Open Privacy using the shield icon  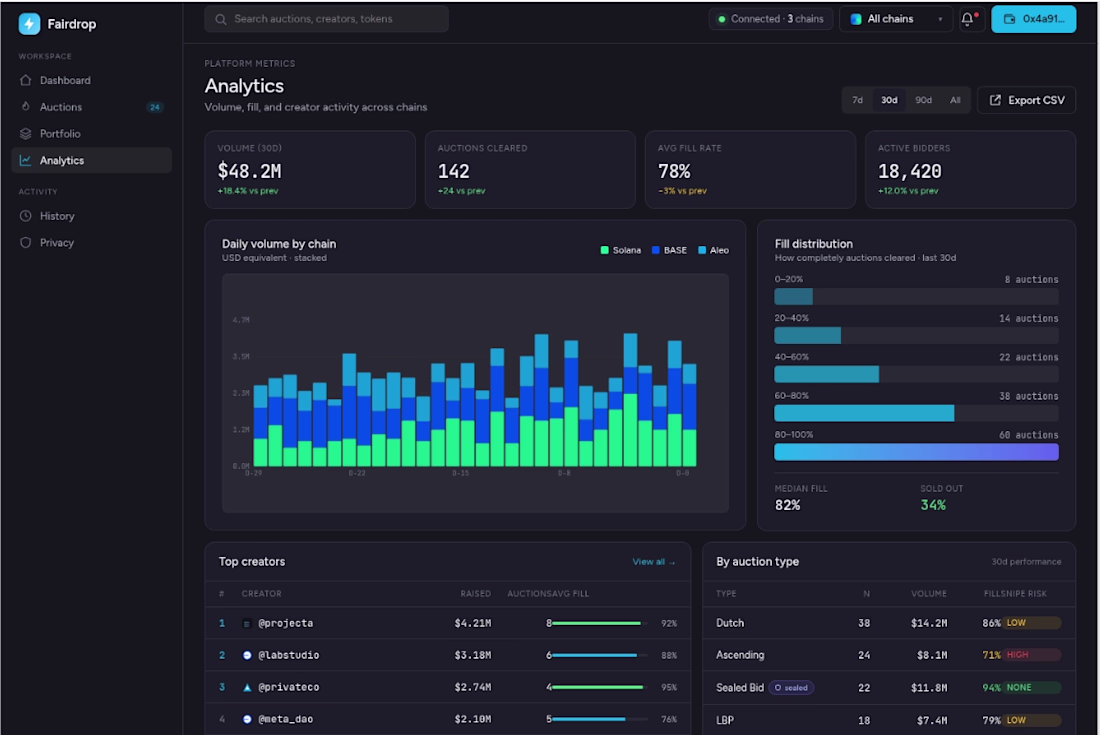click(x=26, y=243)
